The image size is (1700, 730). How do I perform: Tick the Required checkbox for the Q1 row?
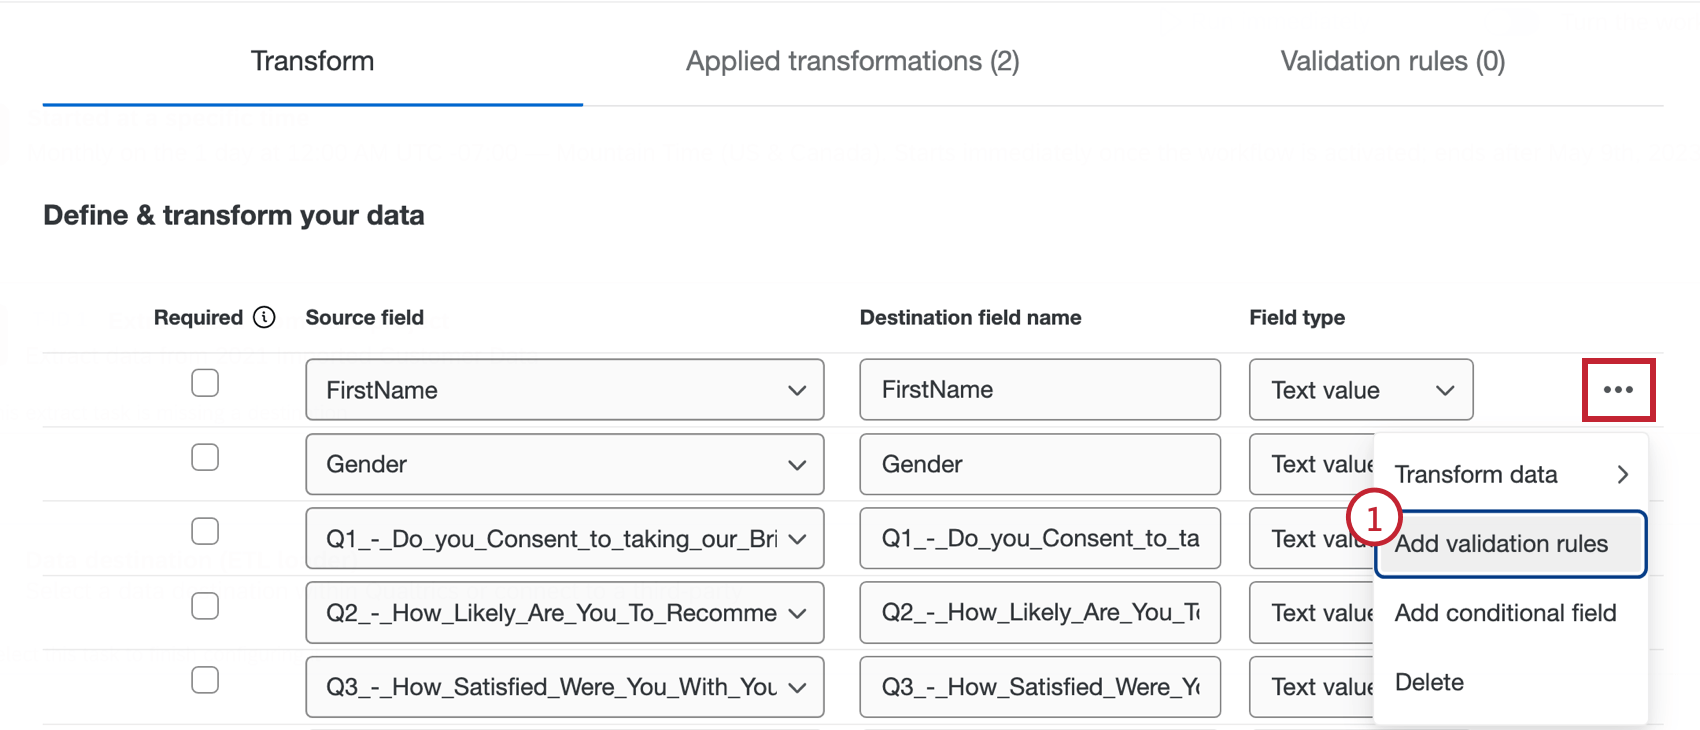[205, 531]
